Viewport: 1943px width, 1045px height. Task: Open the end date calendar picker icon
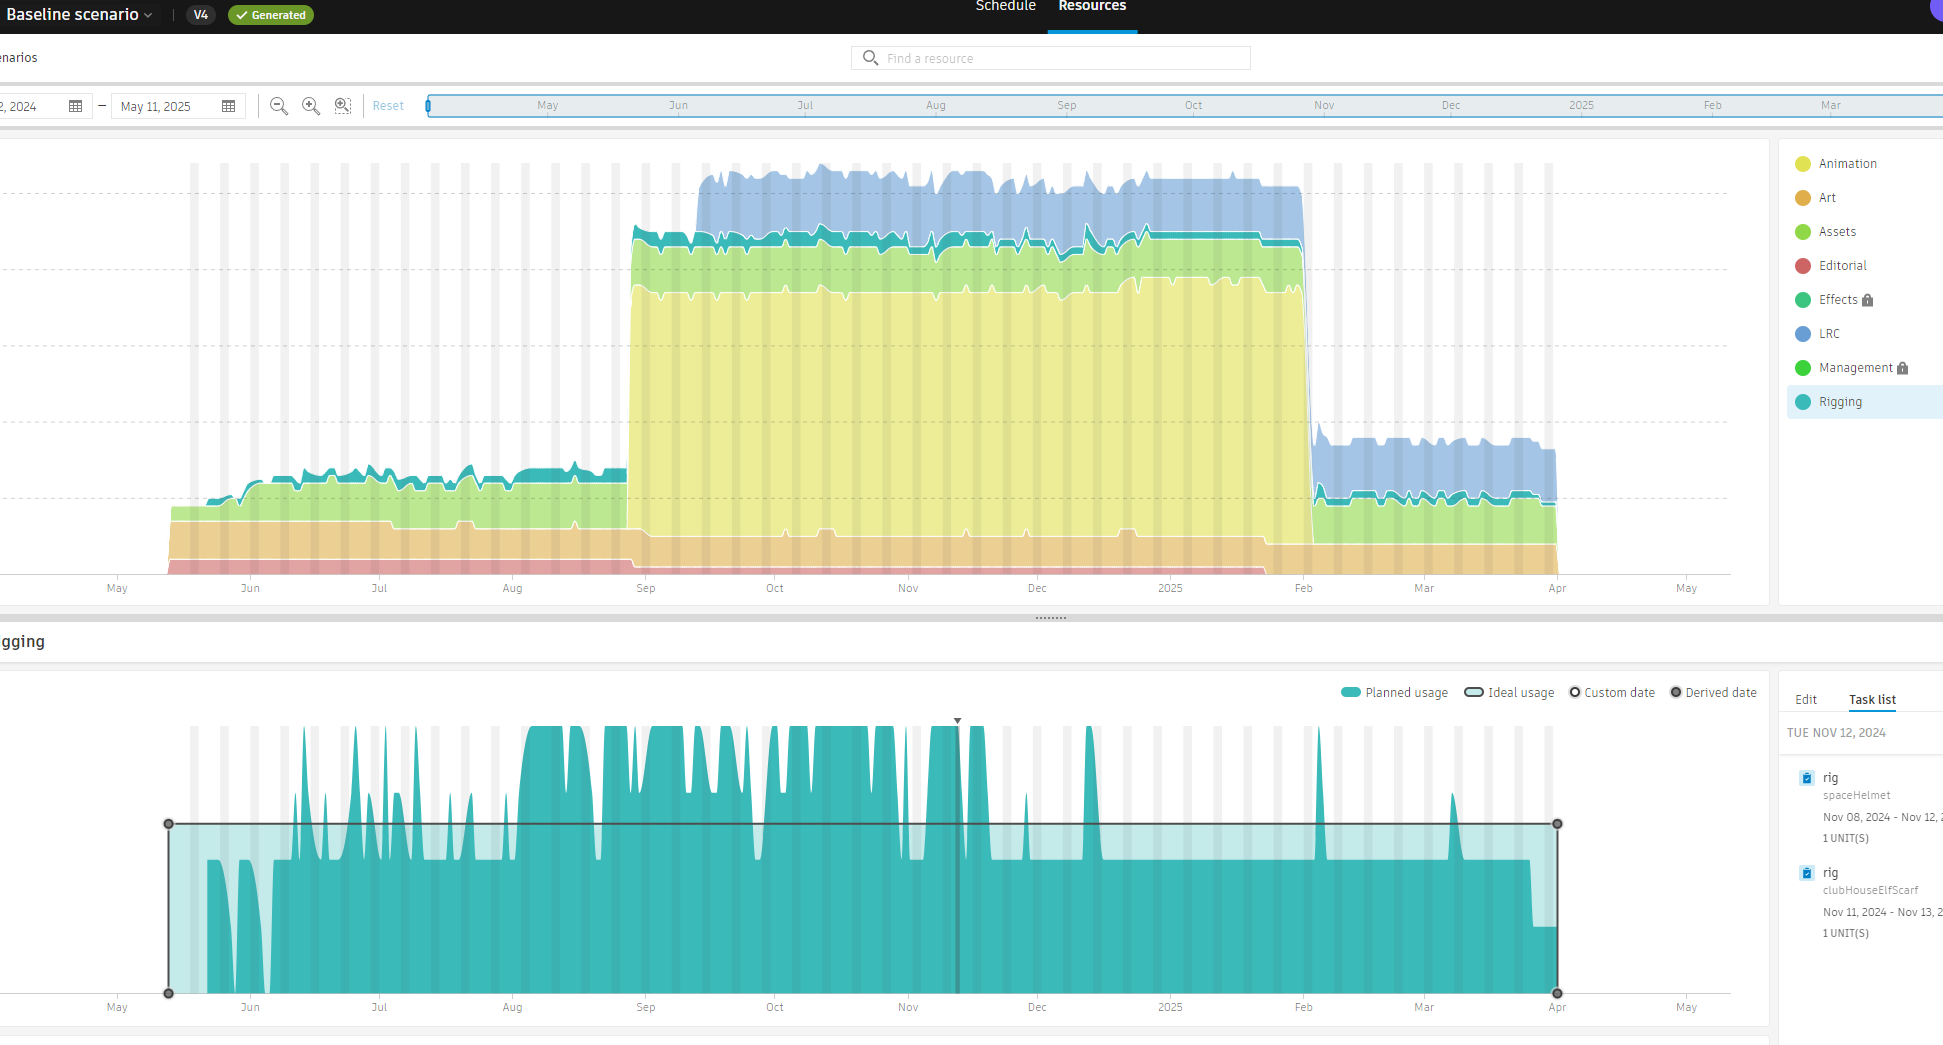pos(228,107)
